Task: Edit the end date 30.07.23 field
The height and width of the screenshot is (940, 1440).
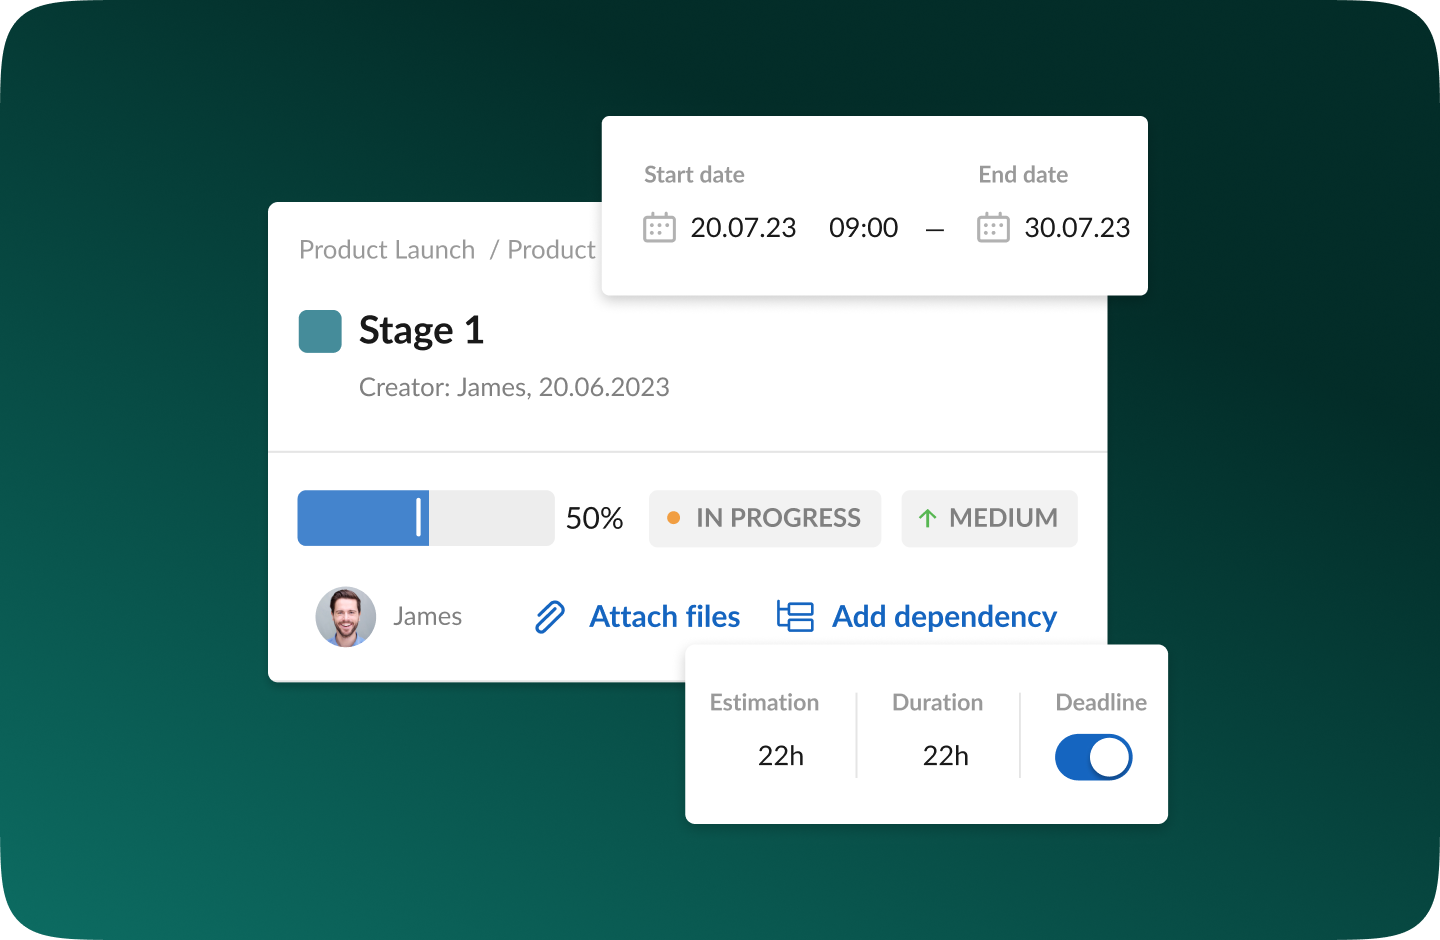Action: (1077, 228)
